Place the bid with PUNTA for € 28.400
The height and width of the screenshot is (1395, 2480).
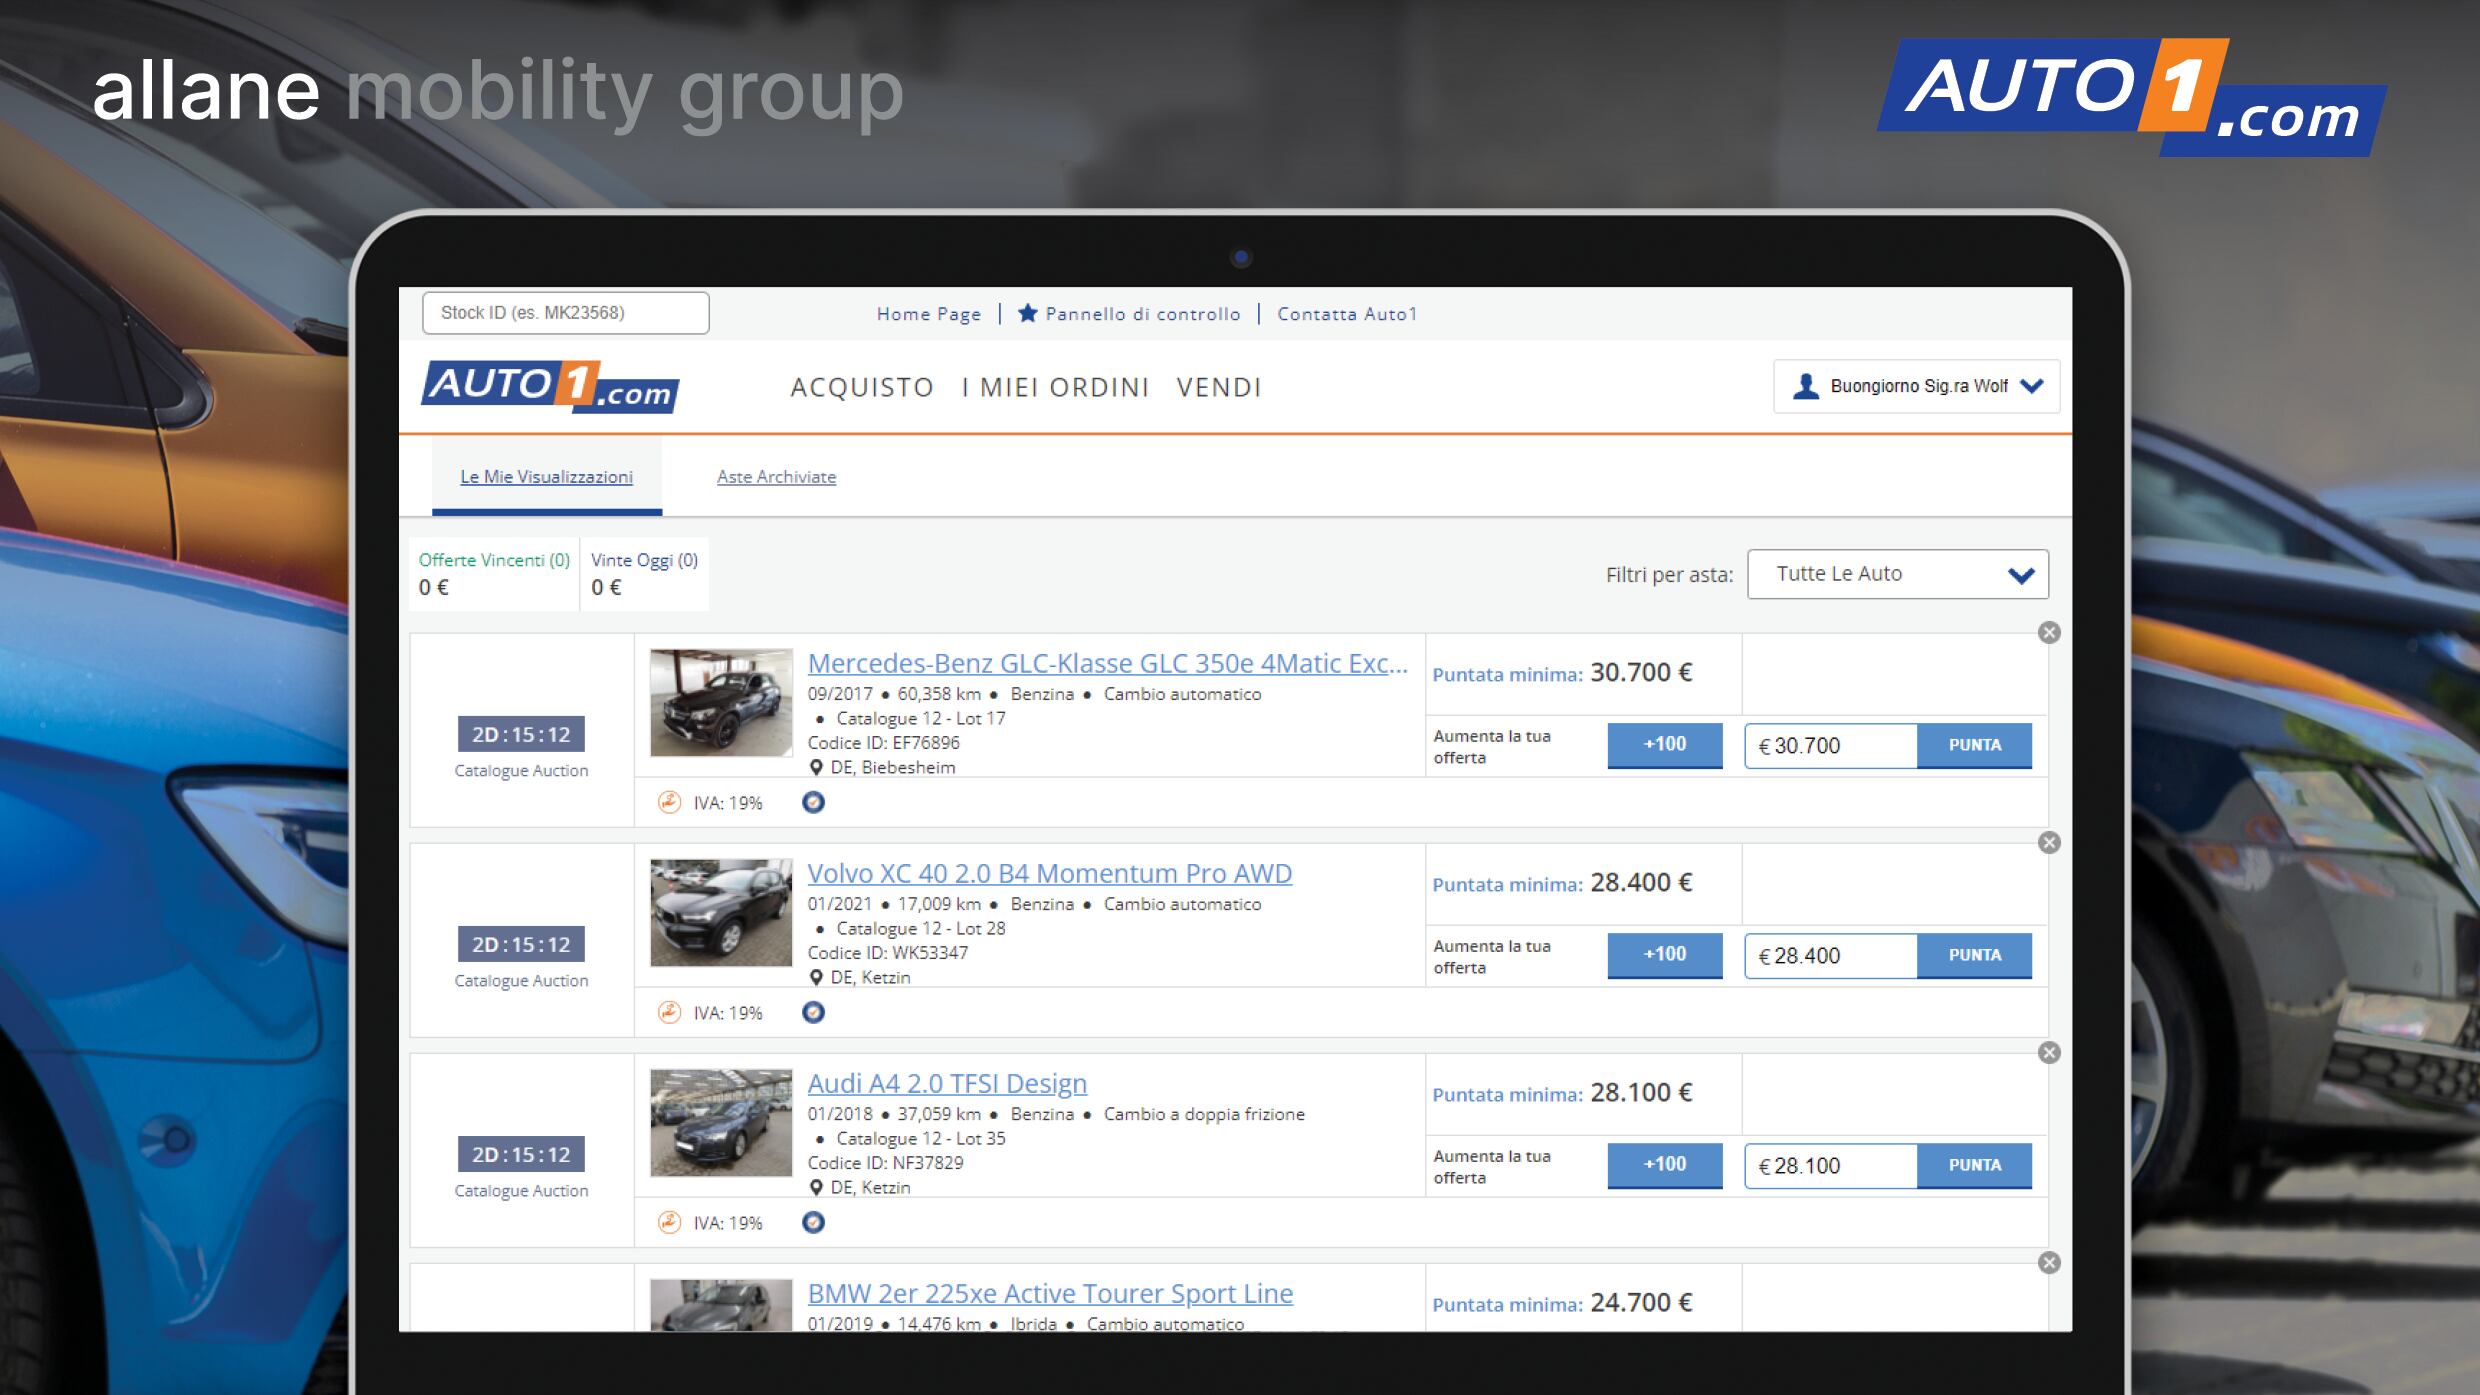1974,955
